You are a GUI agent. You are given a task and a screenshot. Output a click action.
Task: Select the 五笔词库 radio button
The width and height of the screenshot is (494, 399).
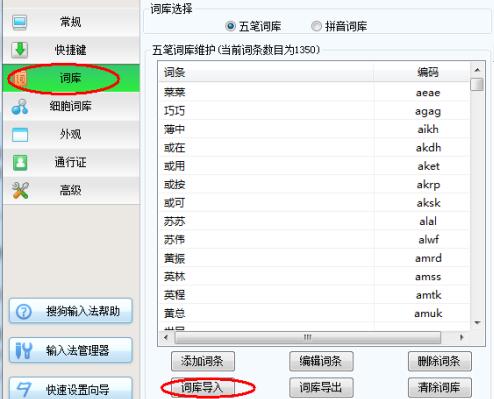[x=230, y=26]
